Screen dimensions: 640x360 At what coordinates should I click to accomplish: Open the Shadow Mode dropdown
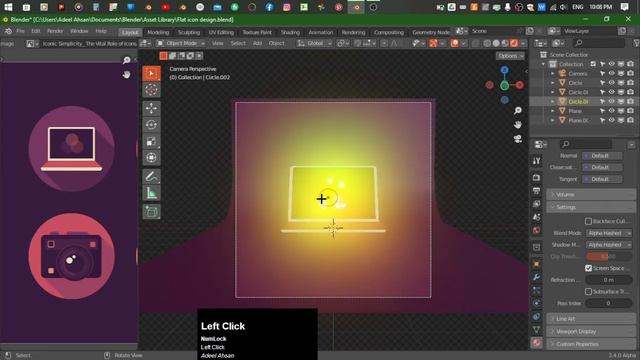pyautogui.click(x=609, y=245)
